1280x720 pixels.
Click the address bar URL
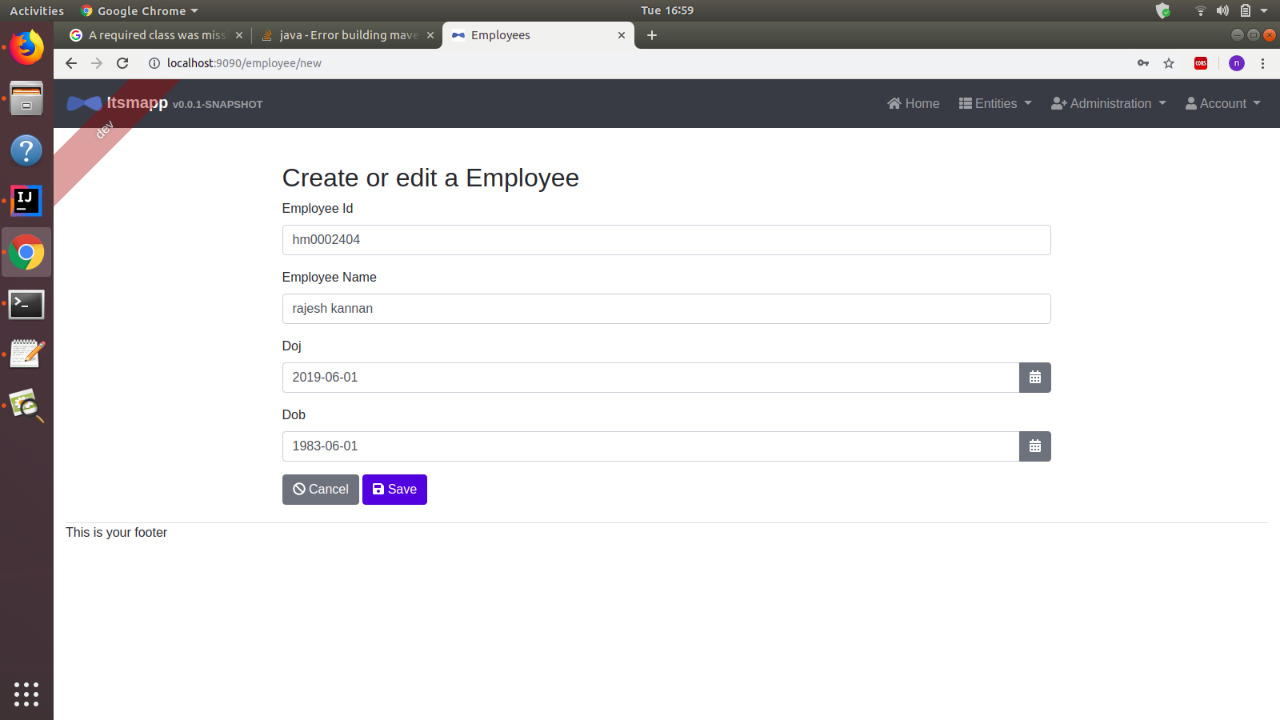[x=244, y=63]
